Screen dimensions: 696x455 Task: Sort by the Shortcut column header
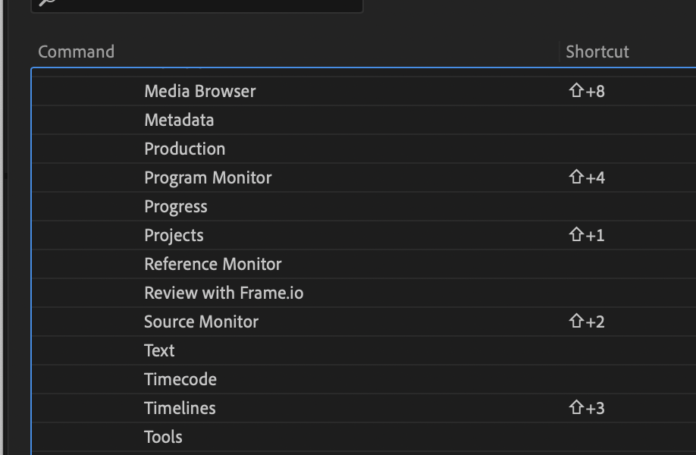tap(597, 52)
